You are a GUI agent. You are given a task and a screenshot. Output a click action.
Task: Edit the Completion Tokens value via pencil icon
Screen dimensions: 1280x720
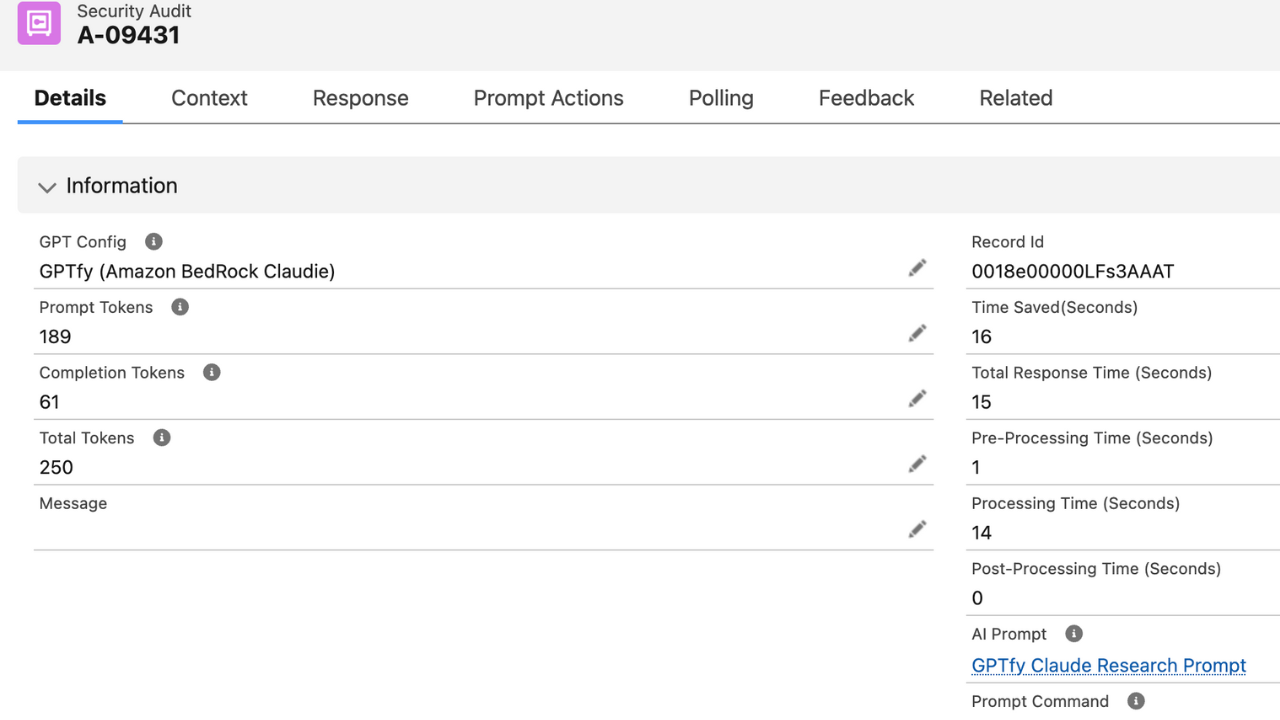click(917, 398)
